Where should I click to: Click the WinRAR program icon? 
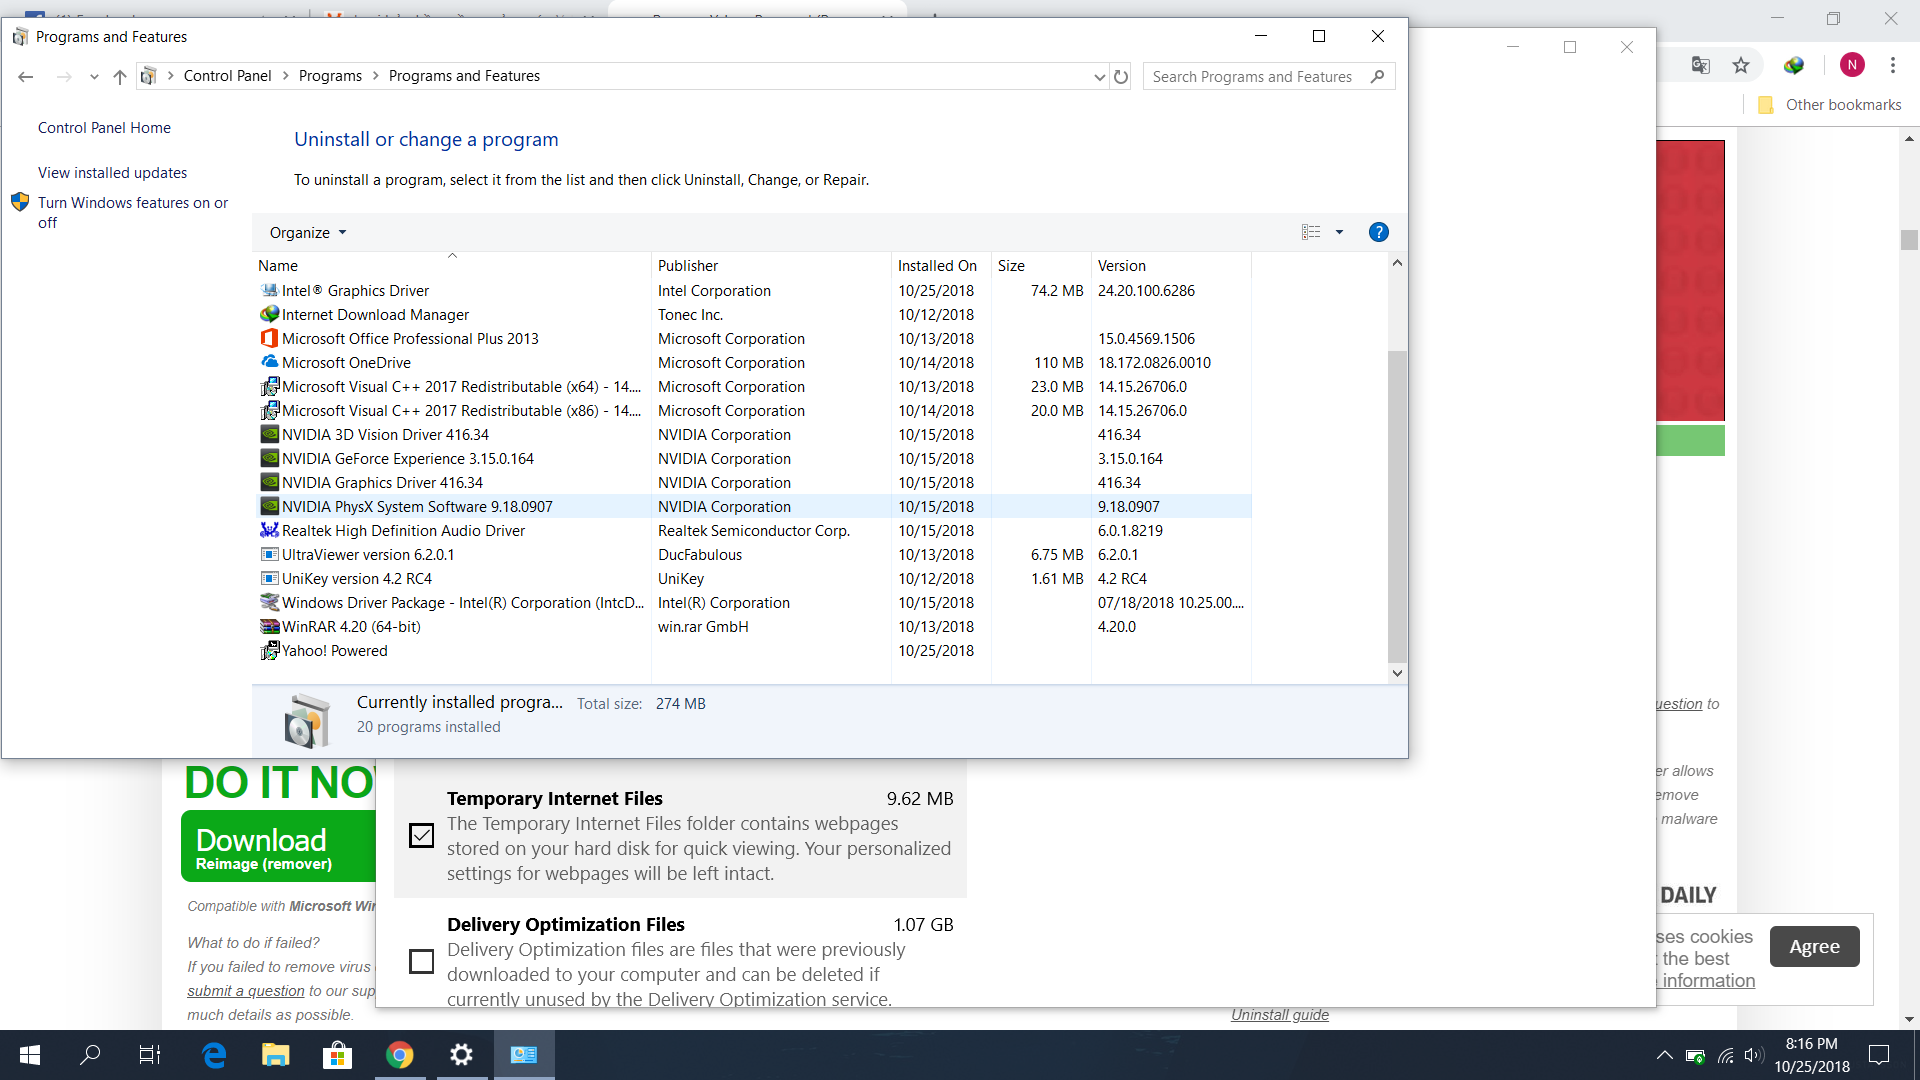(269, 627)
